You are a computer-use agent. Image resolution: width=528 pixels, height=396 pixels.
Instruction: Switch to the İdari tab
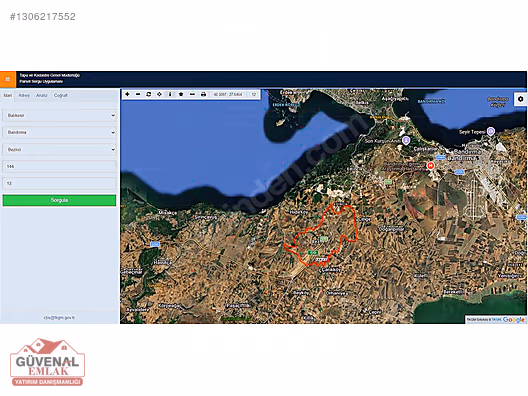point(8,95)
